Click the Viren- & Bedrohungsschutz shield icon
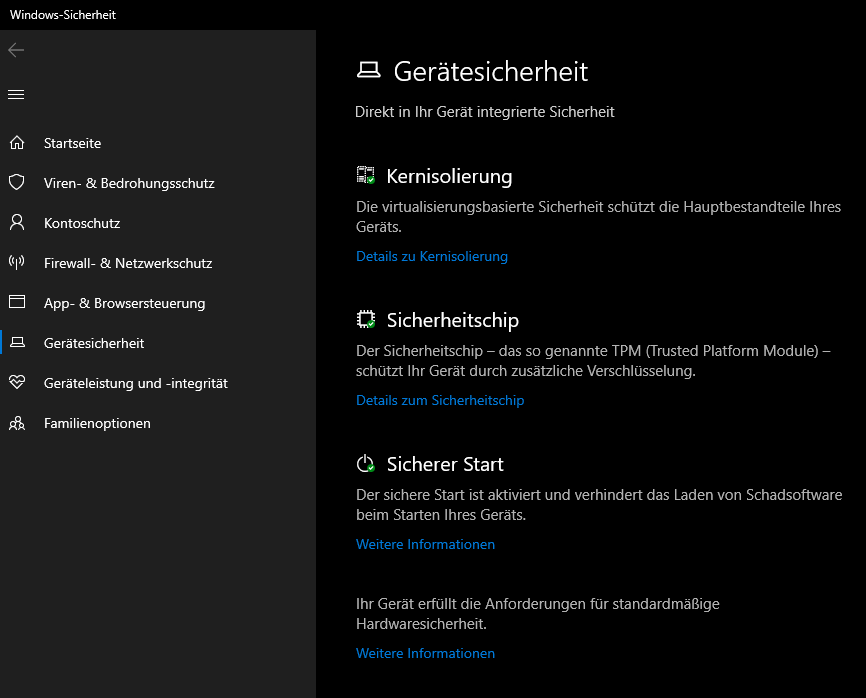Image resolution: width=866 pixels, height=698 pixels. pos(16,183)
